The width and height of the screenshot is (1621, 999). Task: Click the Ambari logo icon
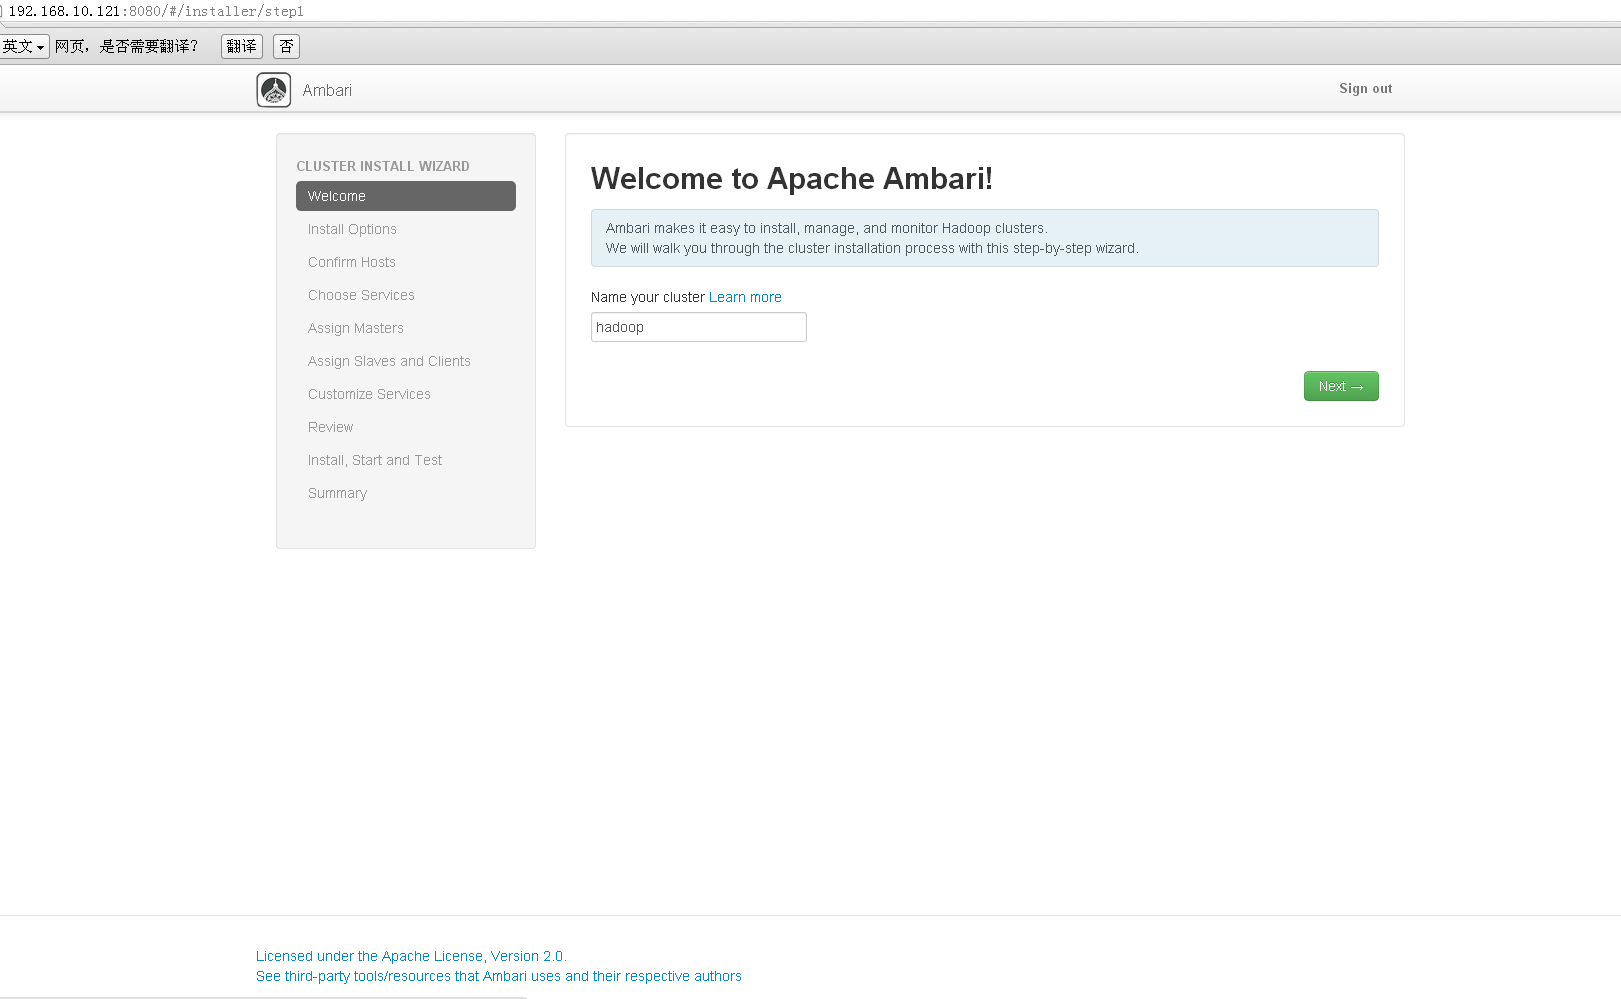[x=273, y=90]
